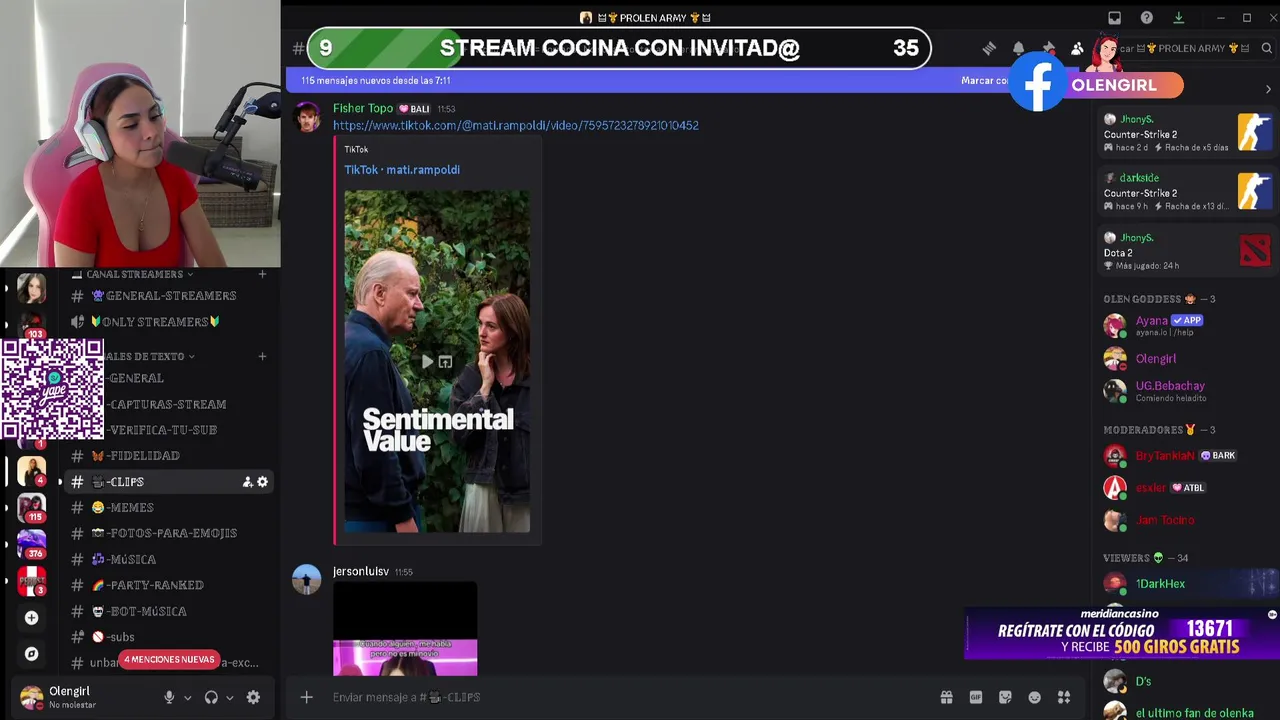The image size is (1280, 720).
Task: Open headphone output options arrow
Action: [229, 698]
